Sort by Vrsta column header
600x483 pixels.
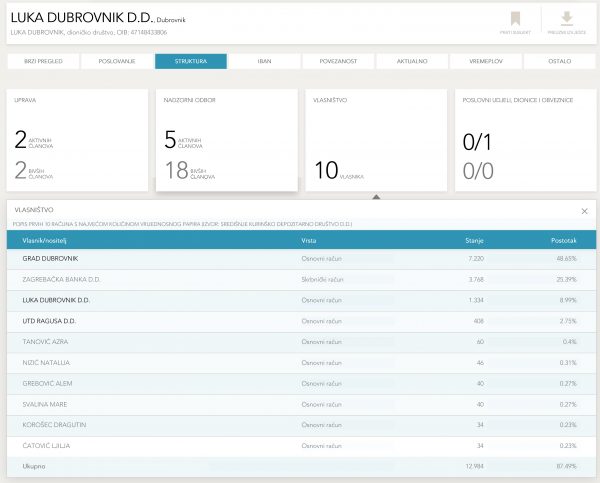click(309, 240)
